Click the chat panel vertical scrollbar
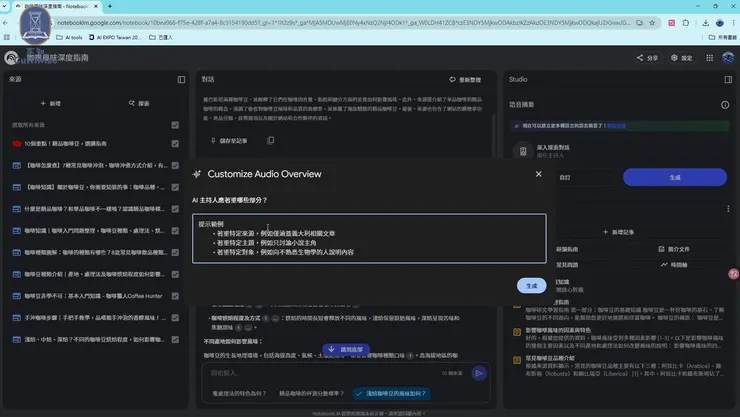The height and width of the screenshot is (417, 740). coord(494,137)
